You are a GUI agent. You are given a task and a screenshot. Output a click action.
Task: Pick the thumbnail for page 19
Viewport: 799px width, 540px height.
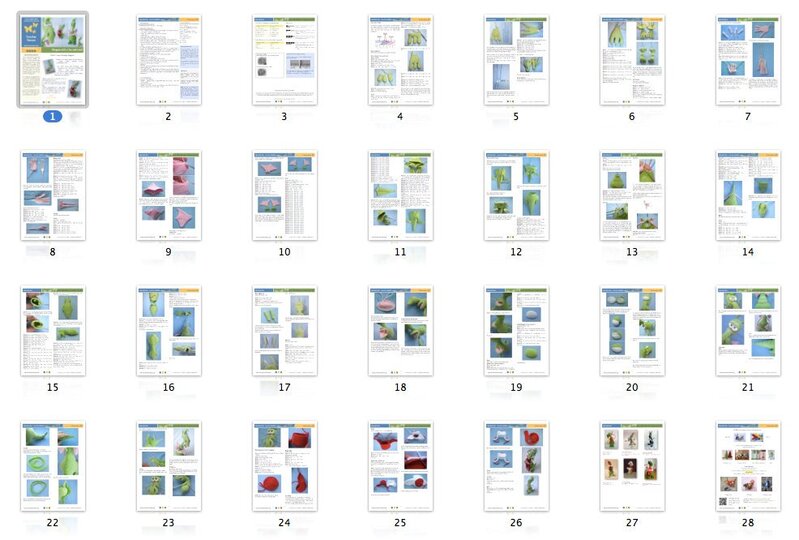click(x=516, y=330)
